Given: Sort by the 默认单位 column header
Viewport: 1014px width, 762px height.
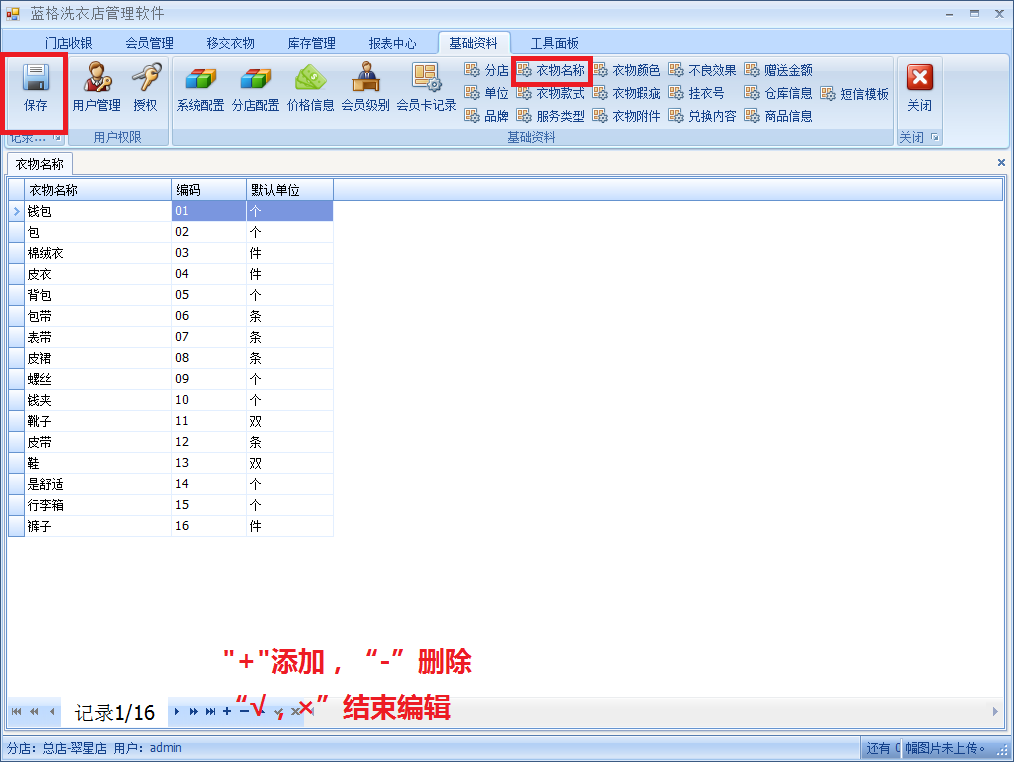Looking at the screenshot, I should coord(290,190).
